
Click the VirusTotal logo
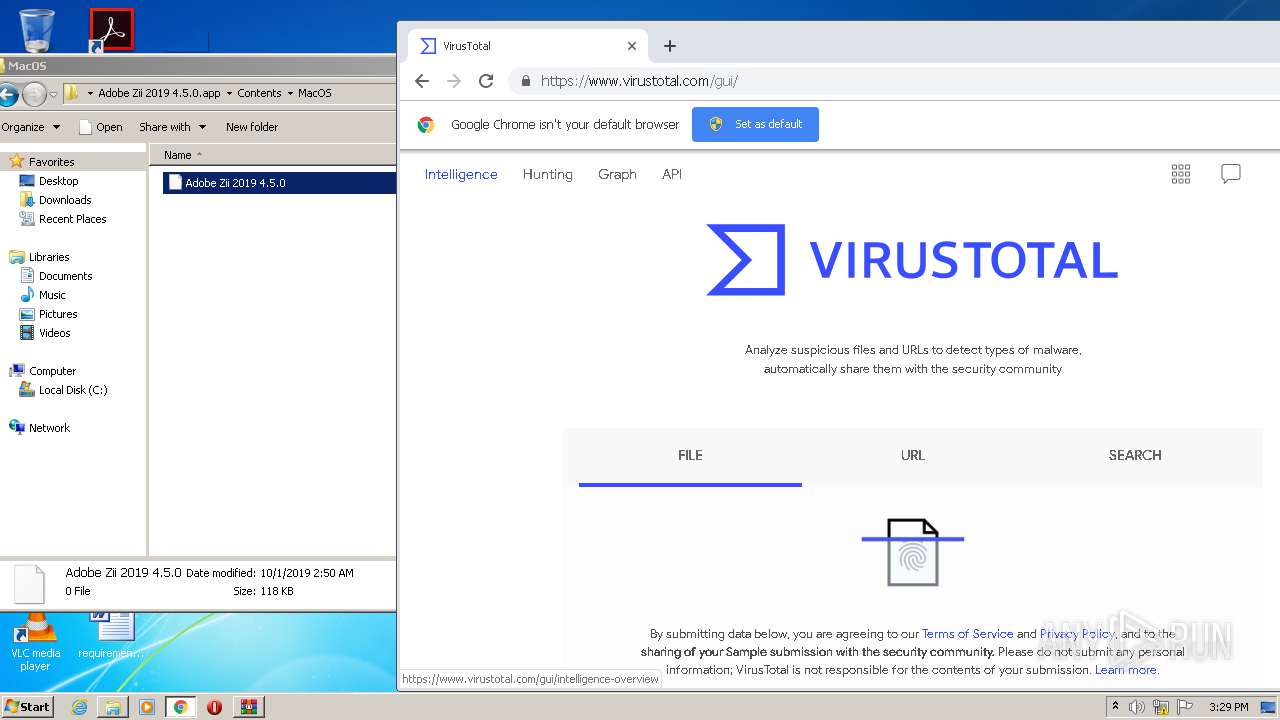click(912, 260)
